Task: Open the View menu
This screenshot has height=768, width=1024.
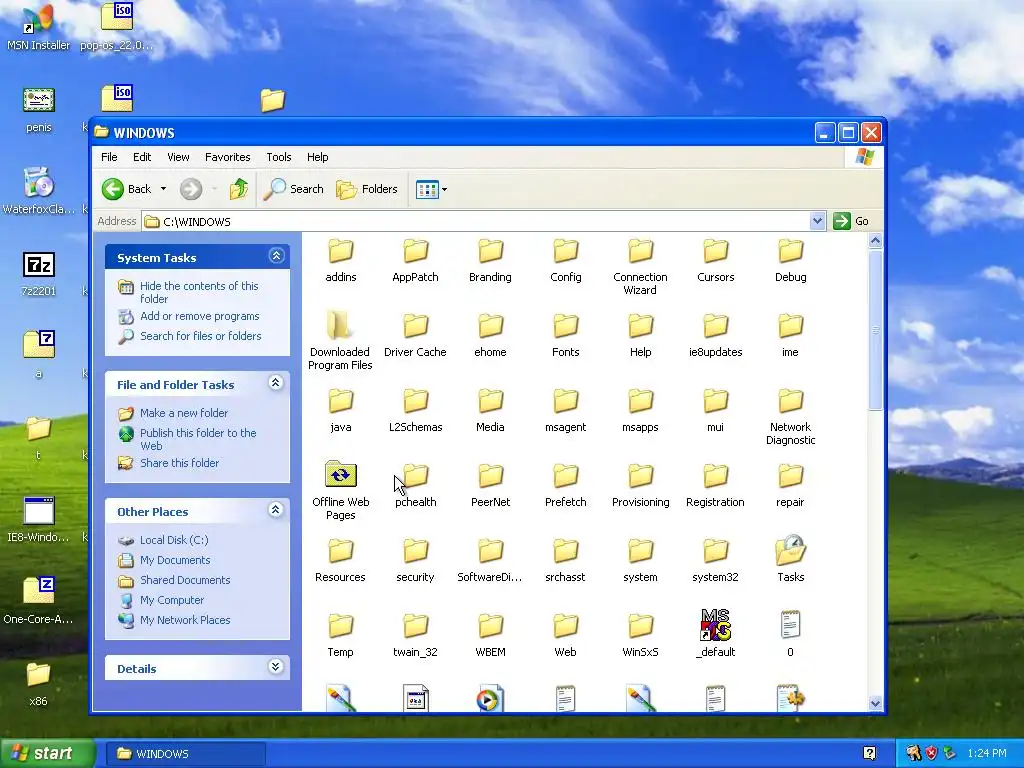Action: 178,157
